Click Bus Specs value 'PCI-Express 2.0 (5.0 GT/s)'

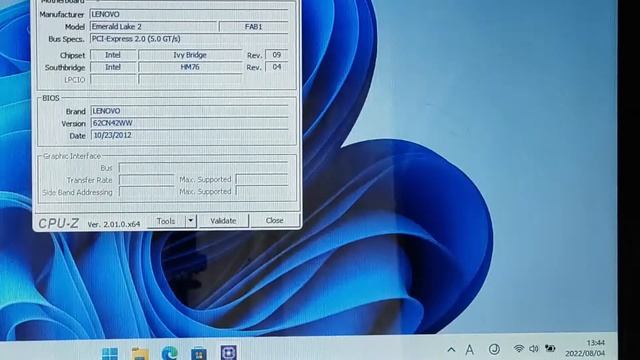[x=189, y=39]
